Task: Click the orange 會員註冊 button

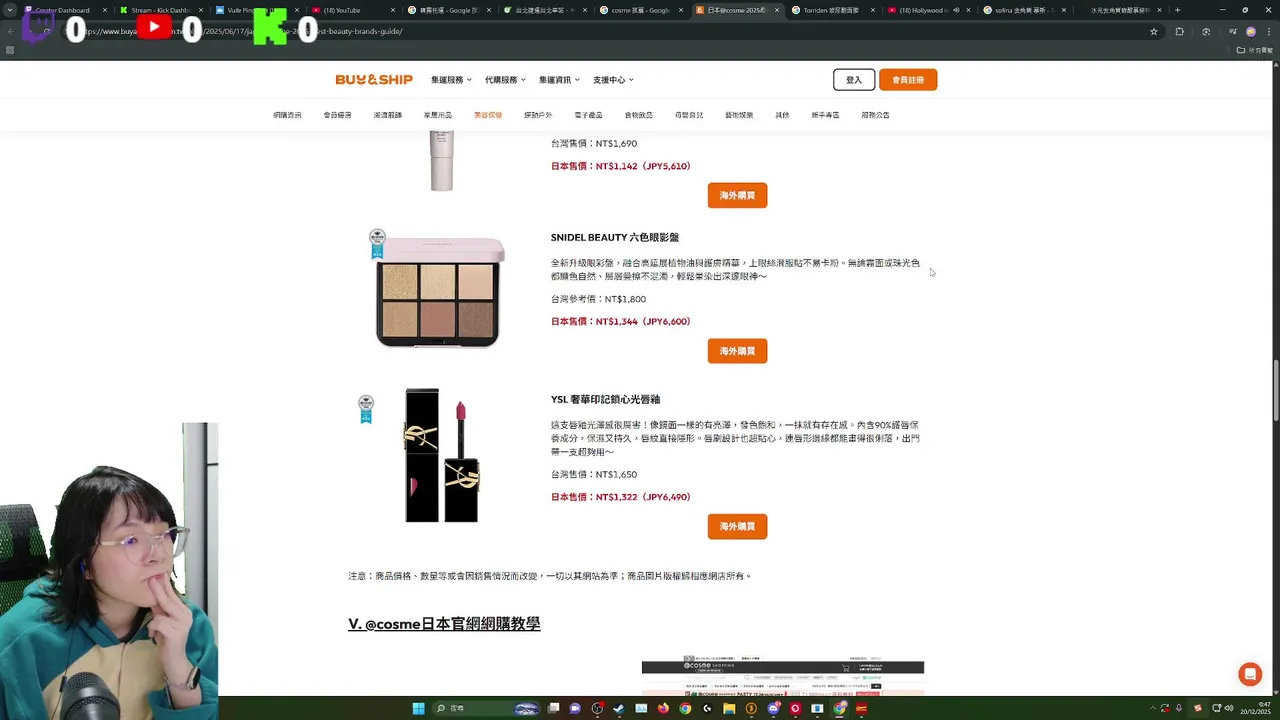Action: (x=908, y=80)
